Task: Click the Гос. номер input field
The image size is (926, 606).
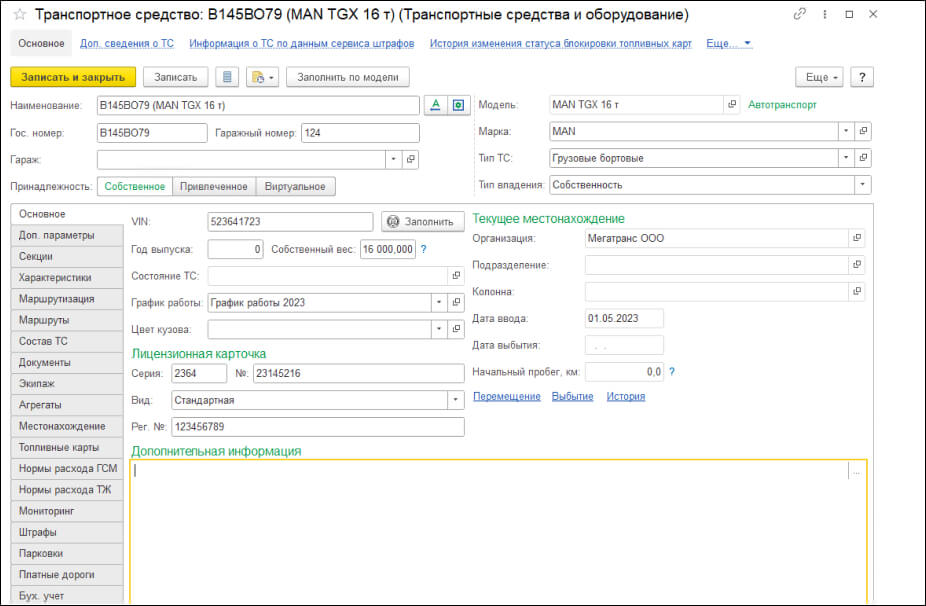Action: pos(152,133)
